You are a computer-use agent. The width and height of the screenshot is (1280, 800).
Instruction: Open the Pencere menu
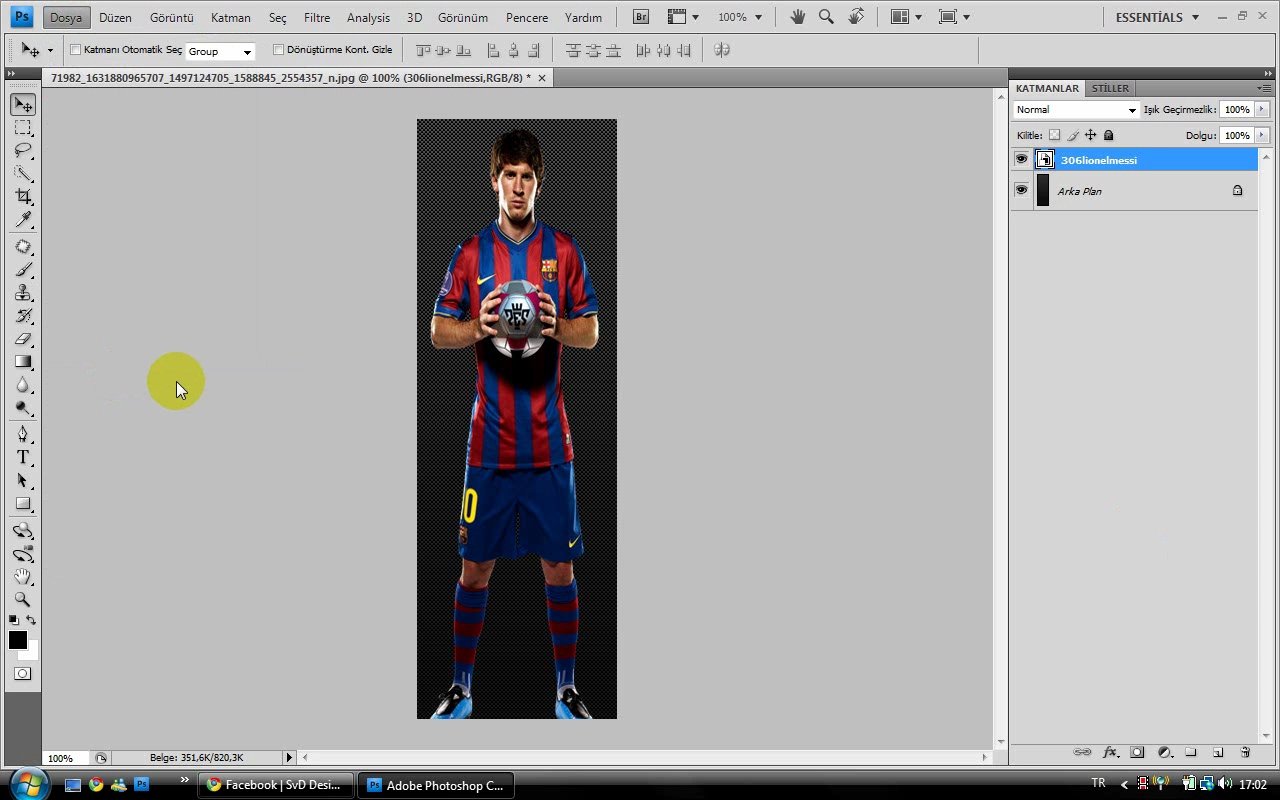pos(527,18)
